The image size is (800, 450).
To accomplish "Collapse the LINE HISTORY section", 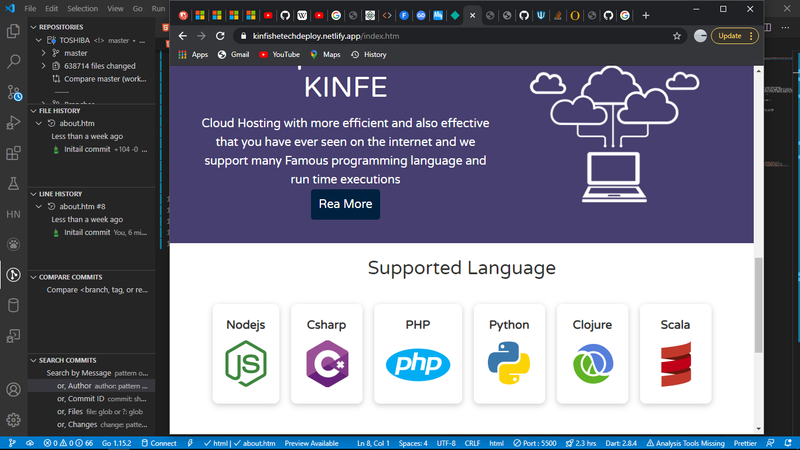I will pos(33,194).
